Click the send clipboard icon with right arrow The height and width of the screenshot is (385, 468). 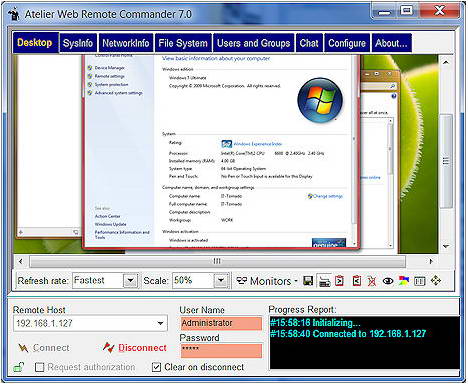click(x=340, y=281)
